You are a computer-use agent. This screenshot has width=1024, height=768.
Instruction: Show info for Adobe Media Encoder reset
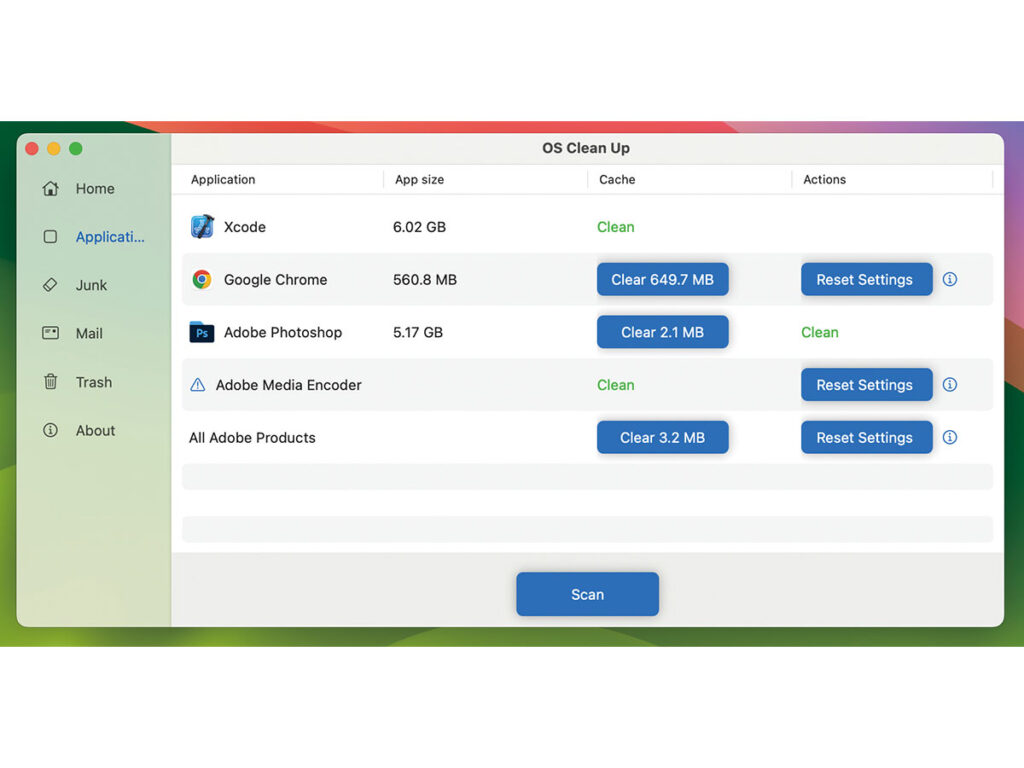pyautogui.click(x=950, y=385)
